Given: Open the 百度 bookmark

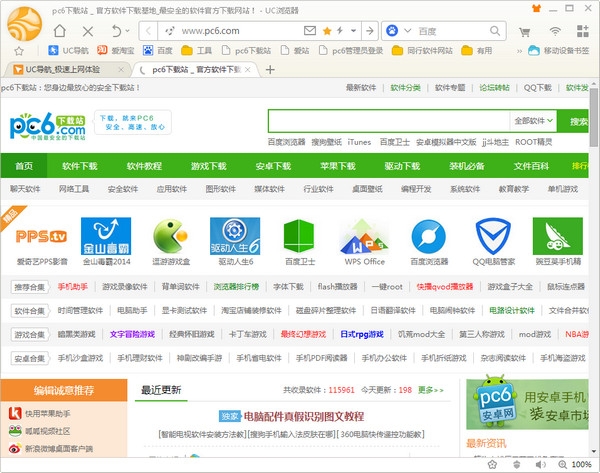Looking at the screenshot, I should click(x=158, y=51).
